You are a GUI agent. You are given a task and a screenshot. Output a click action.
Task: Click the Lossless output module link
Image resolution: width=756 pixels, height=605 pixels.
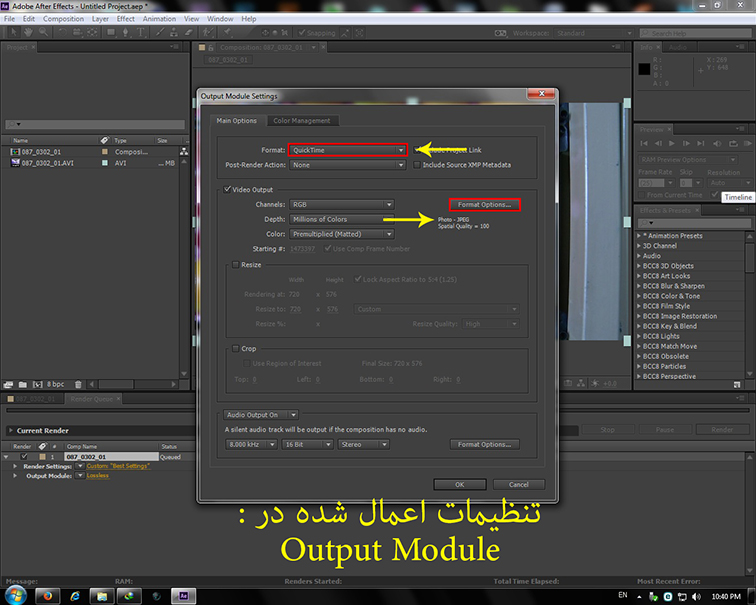(98, 475)
